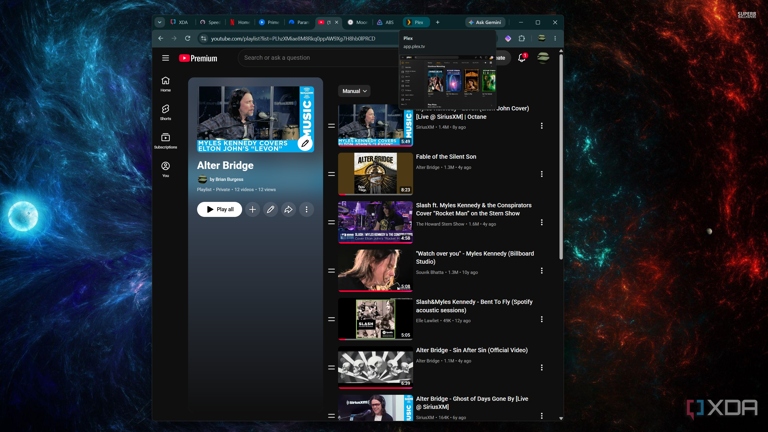Screen dimensions: 768x432
Task: Open the You section in sidebar
Action: pyautogui.click(x=166, y=169)
